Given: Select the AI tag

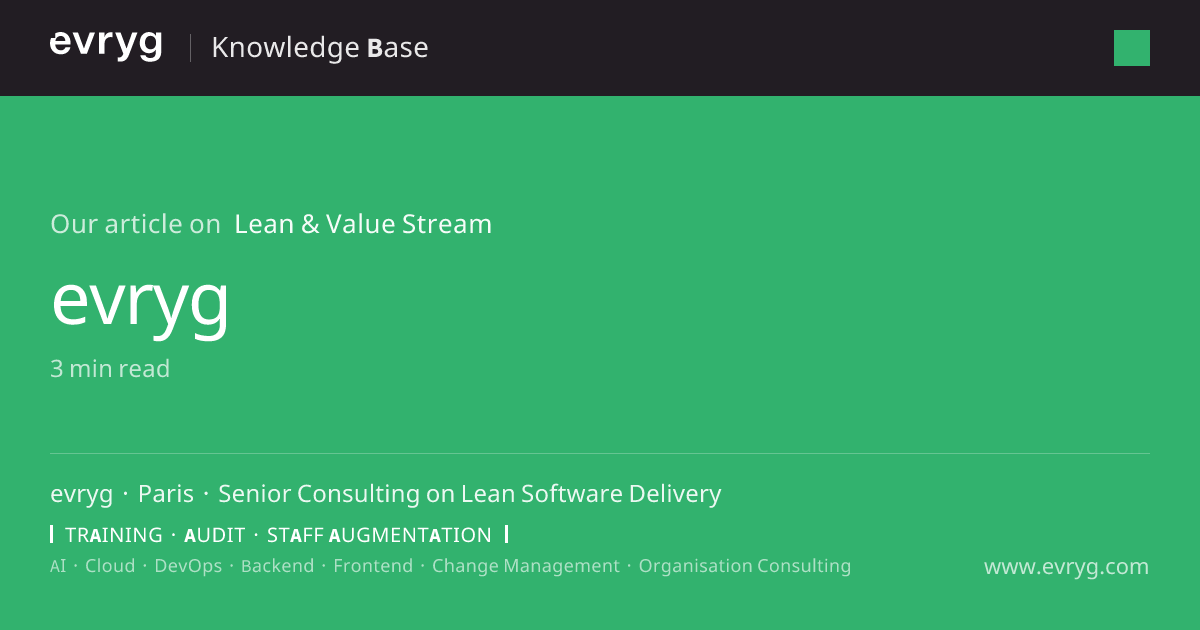Looking at the screenshot, I should 58,566.
